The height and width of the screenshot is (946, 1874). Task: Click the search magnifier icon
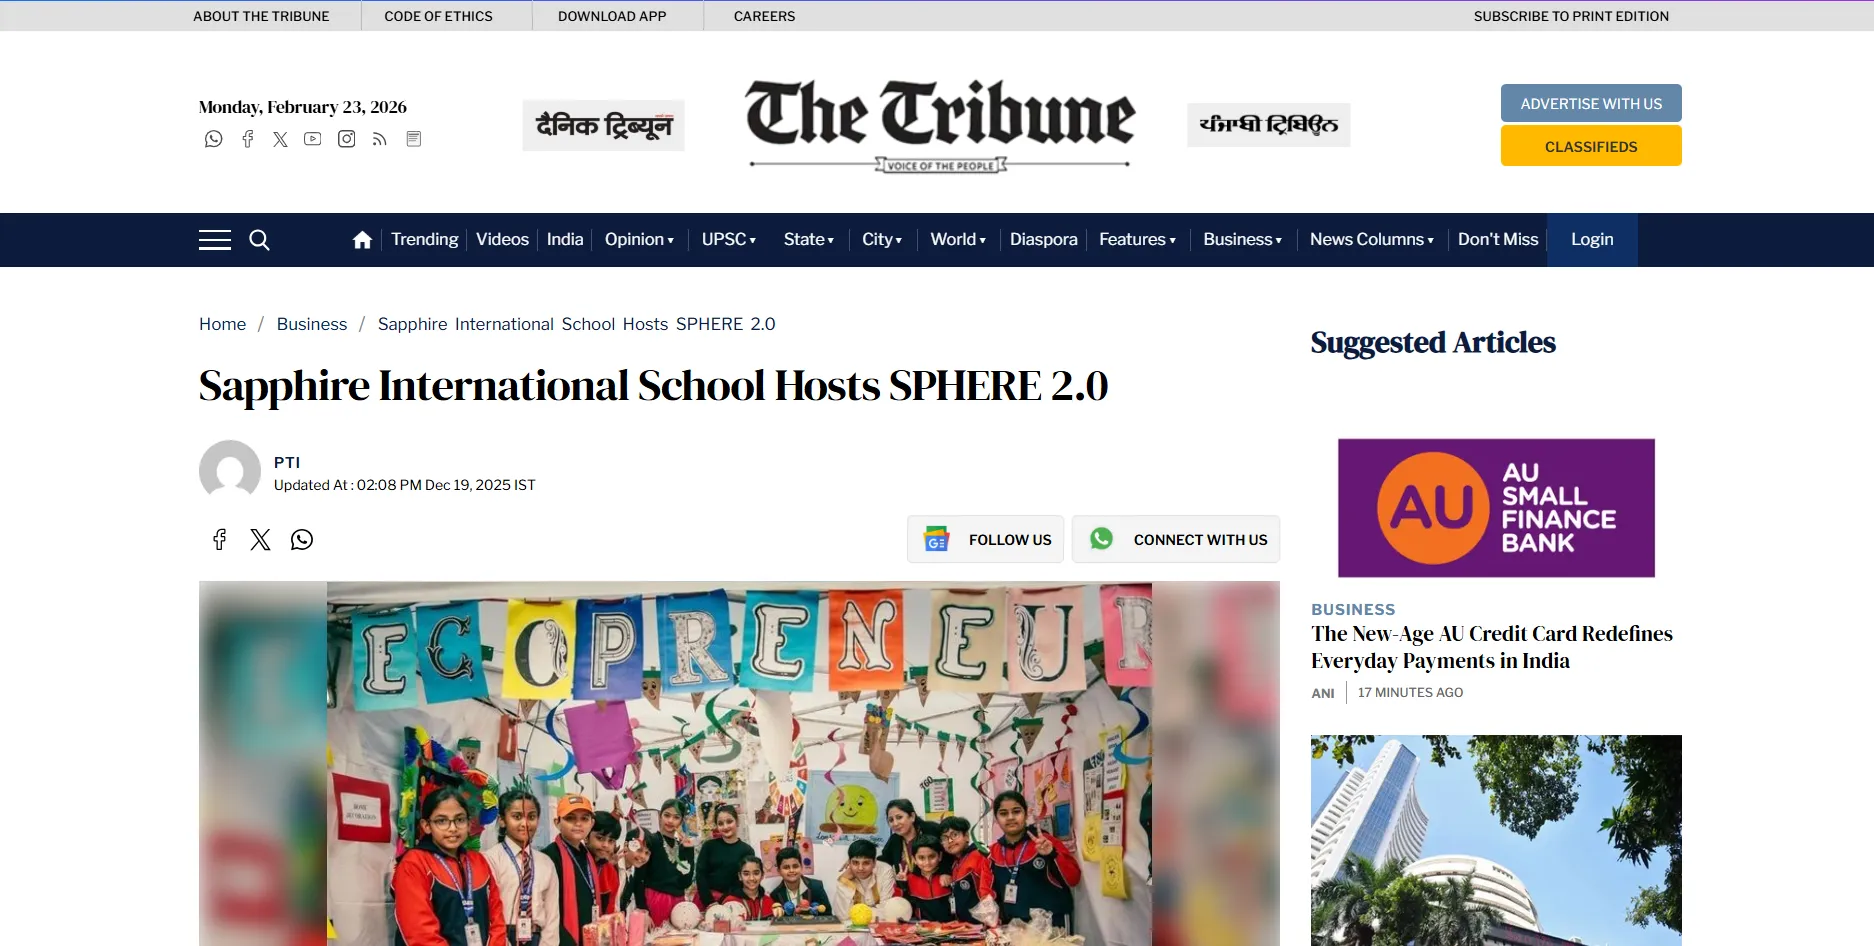click(259, 240)
